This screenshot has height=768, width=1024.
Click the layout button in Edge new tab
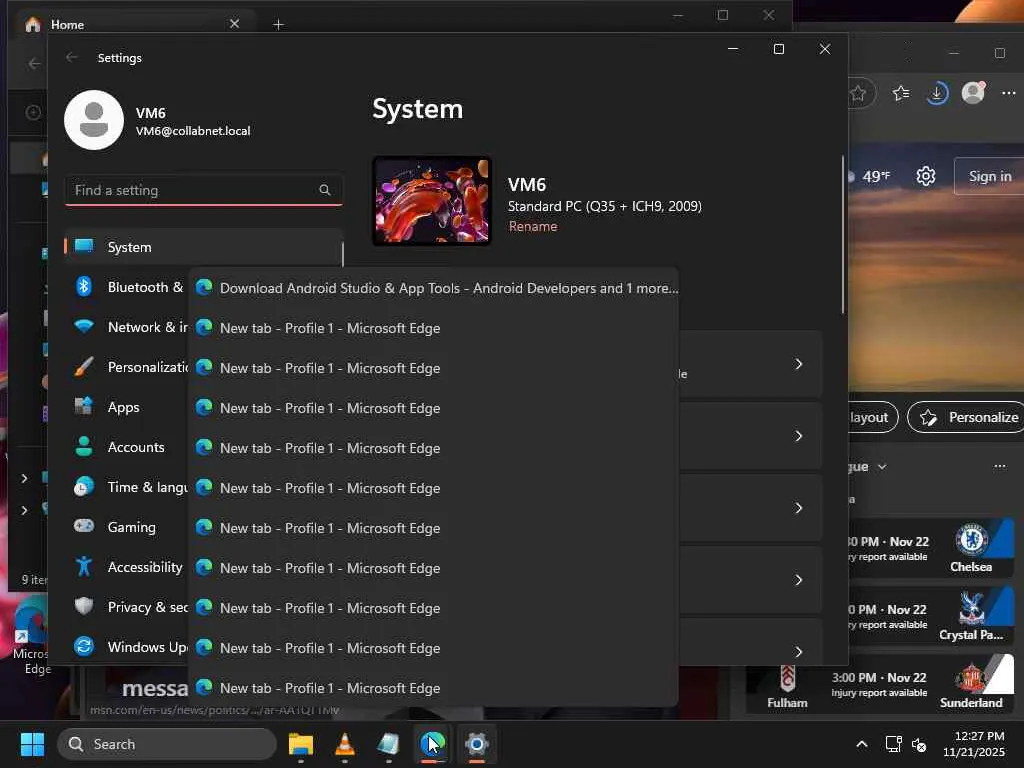click(873, 417)
